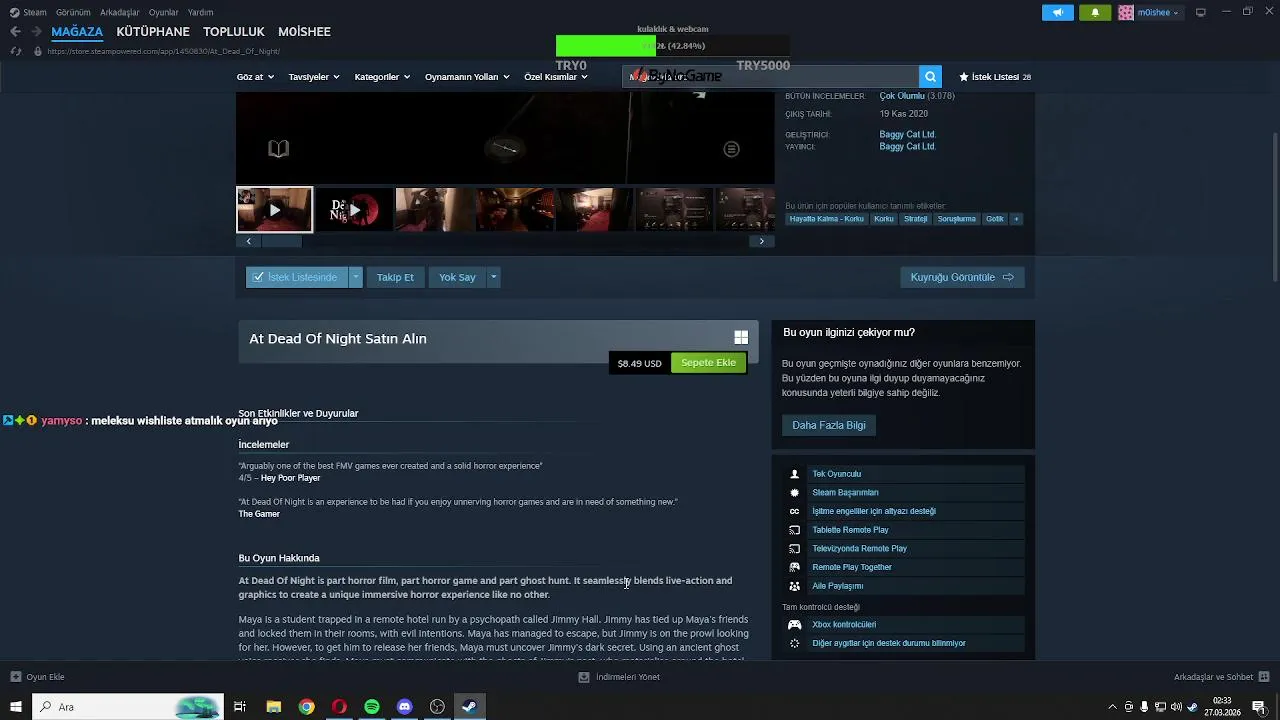Click the Gotik tag
This screenshot has width=1280, height=720.
point(994,219)
